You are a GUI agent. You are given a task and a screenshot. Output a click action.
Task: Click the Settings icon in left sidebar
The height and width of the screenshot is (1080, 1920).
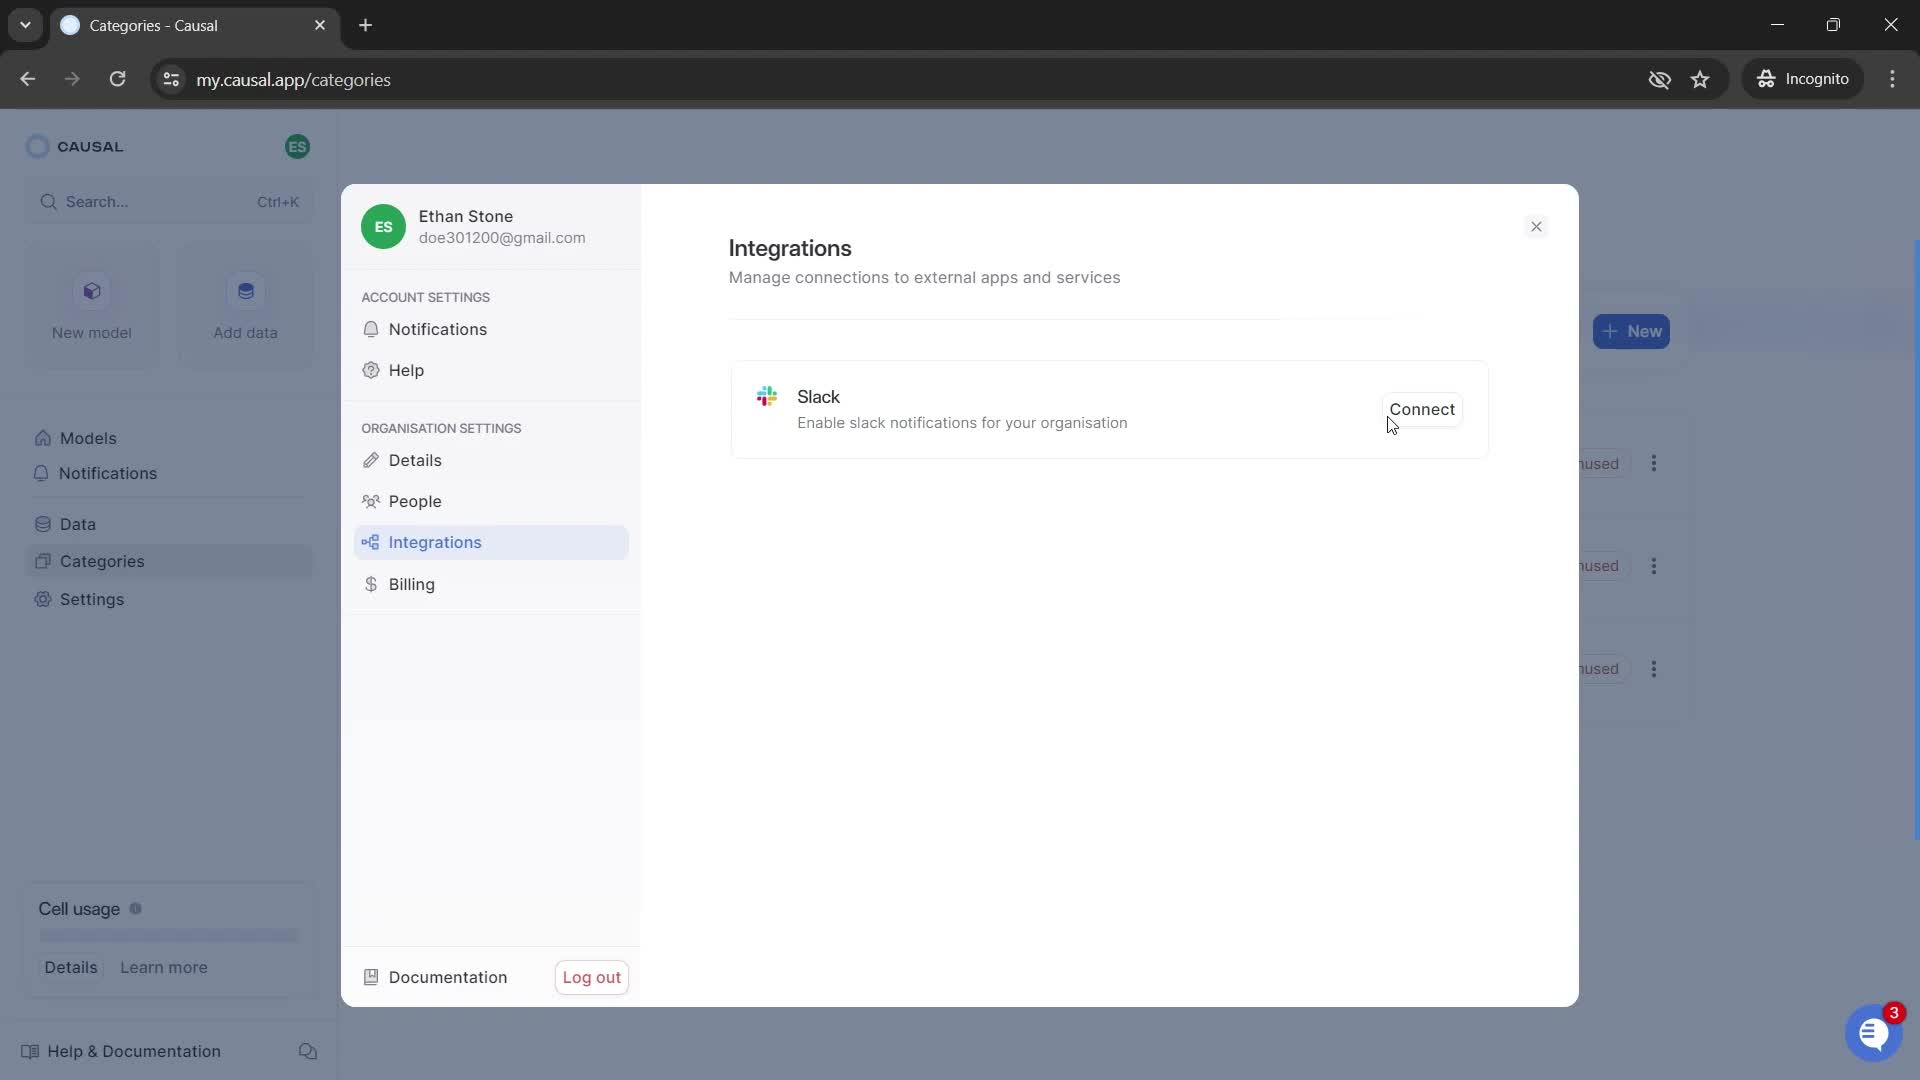42,600
